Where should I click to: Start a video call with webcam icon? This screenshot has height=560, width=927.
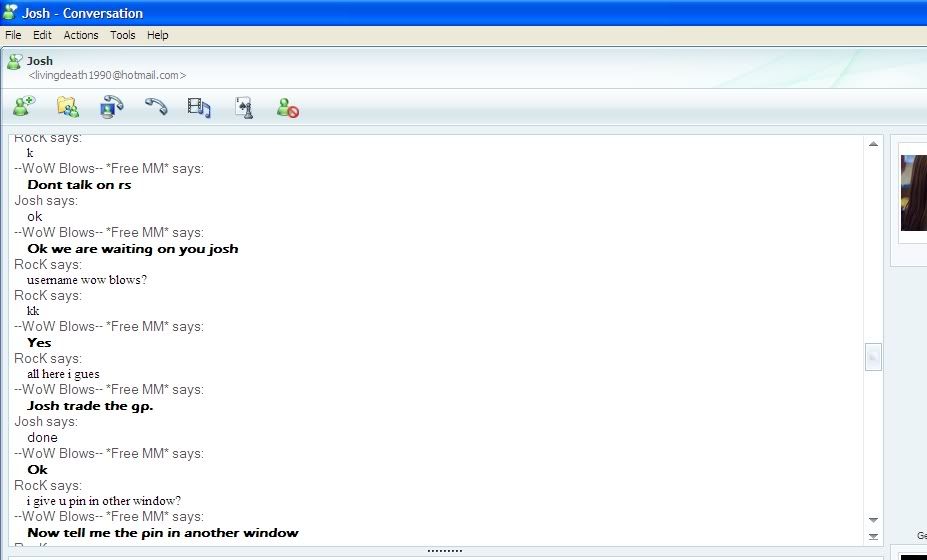[112, 107]
